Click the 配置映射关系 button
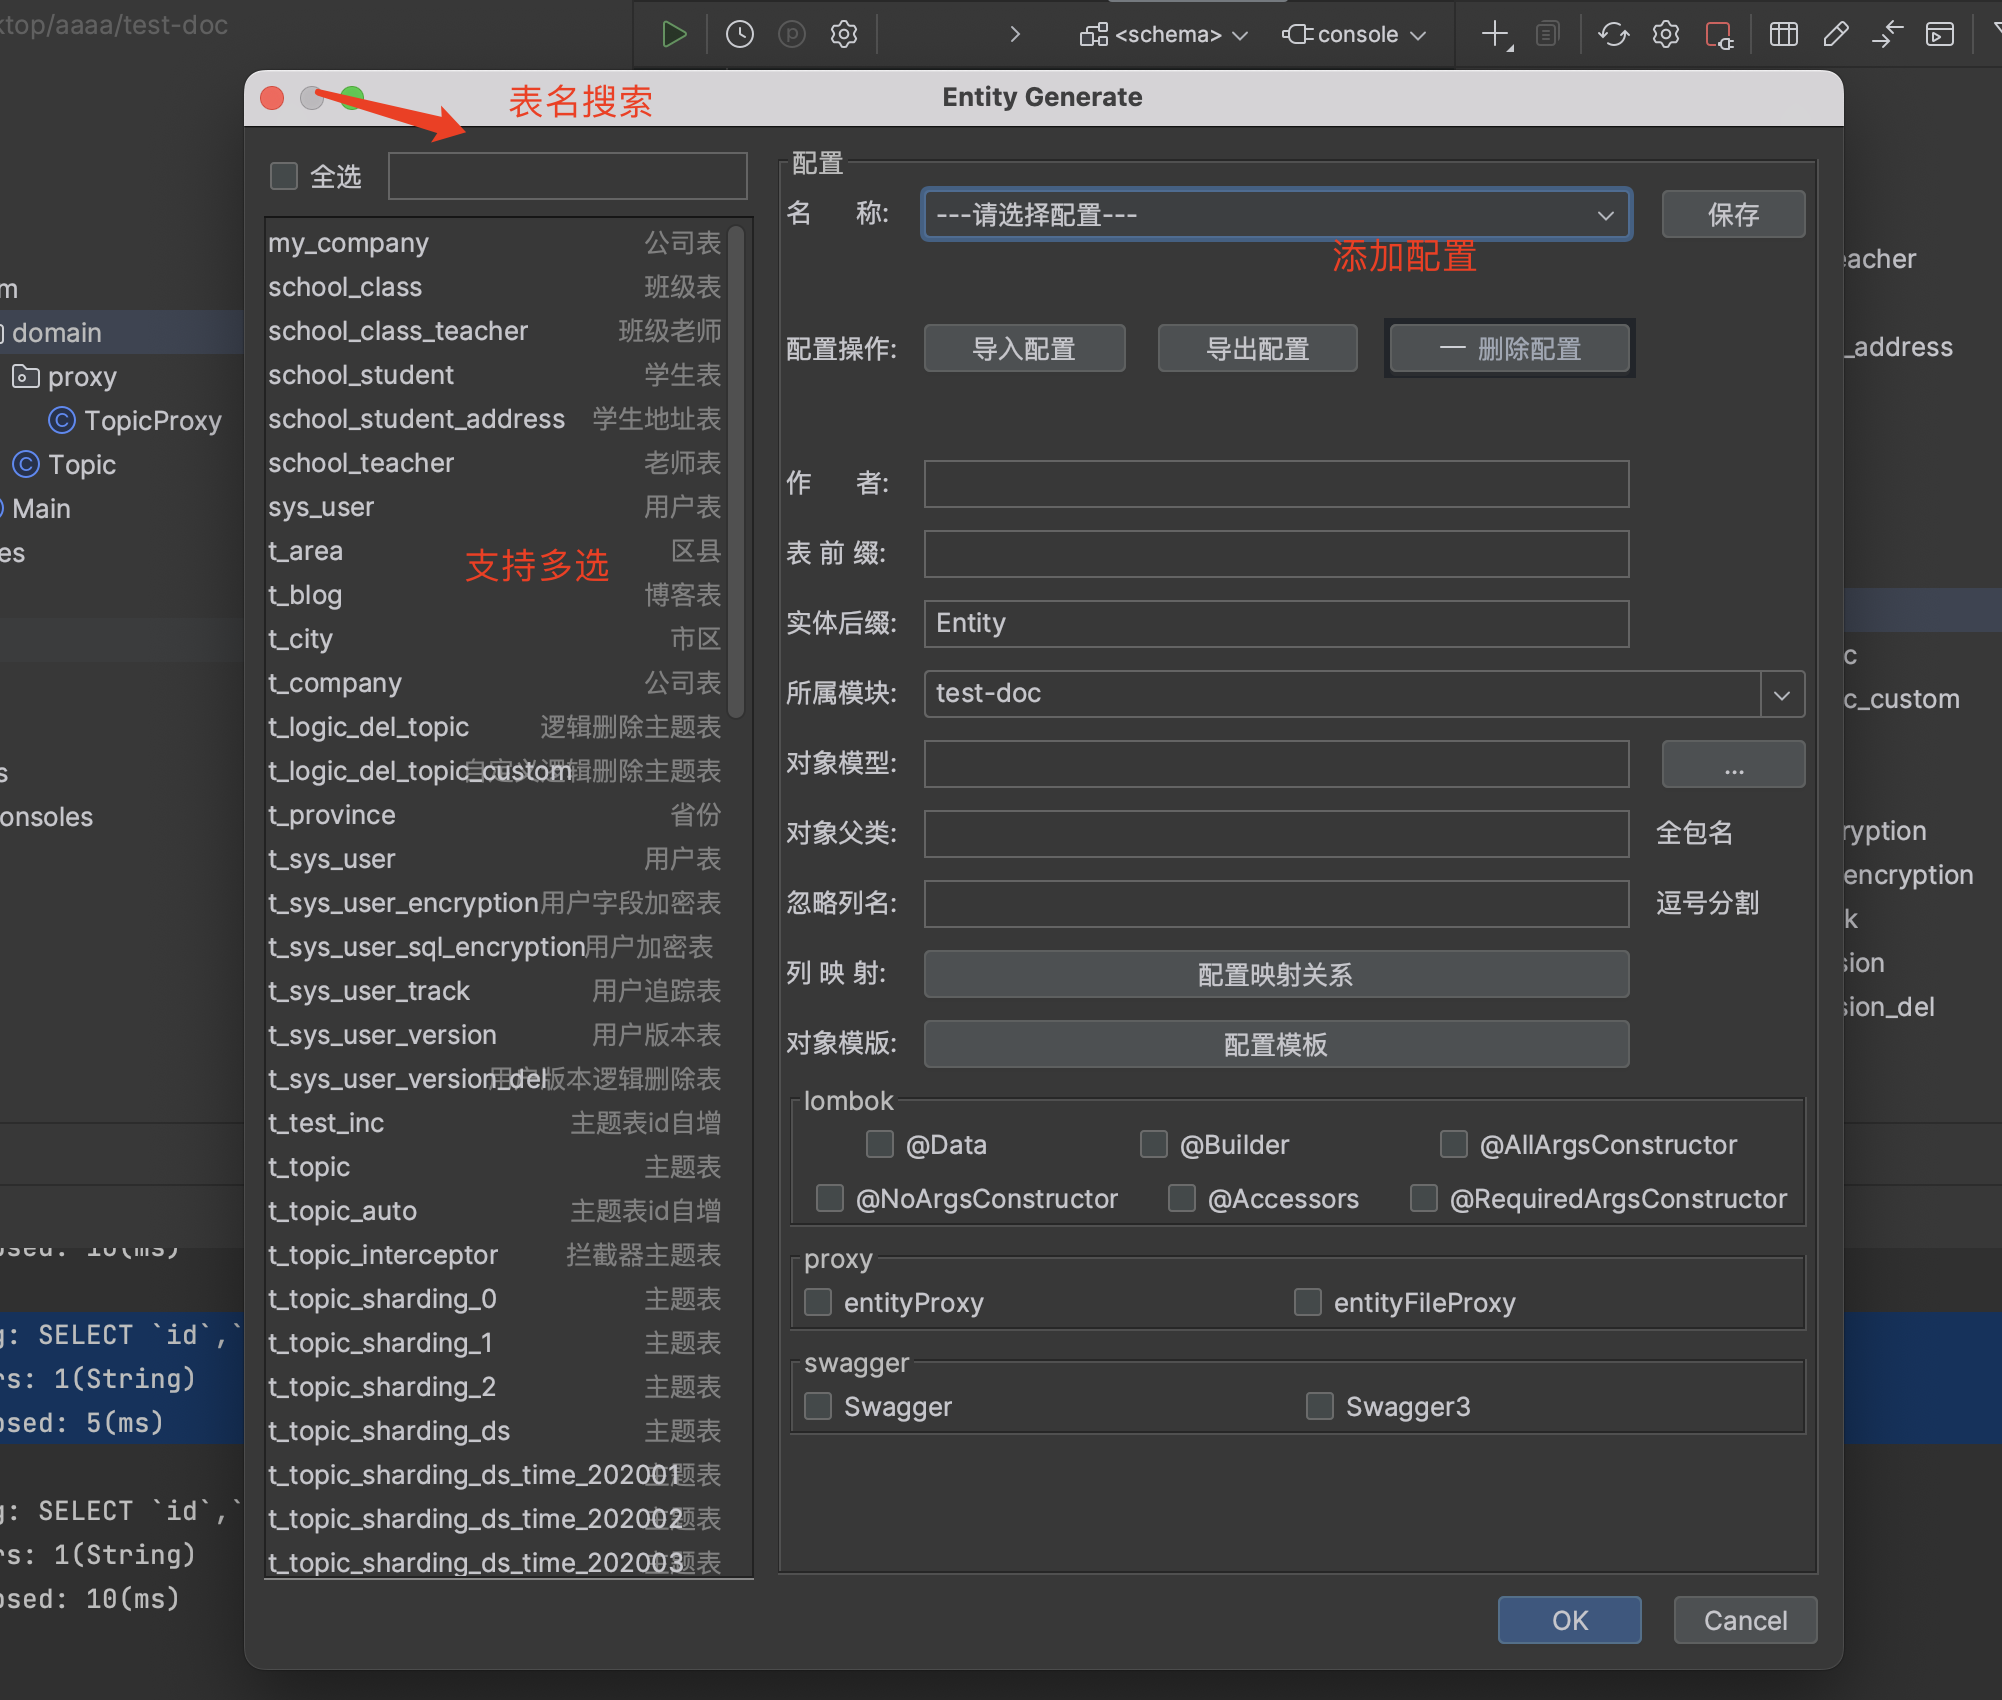This screenshot has width=2002, height=1700. (1276, 974)
